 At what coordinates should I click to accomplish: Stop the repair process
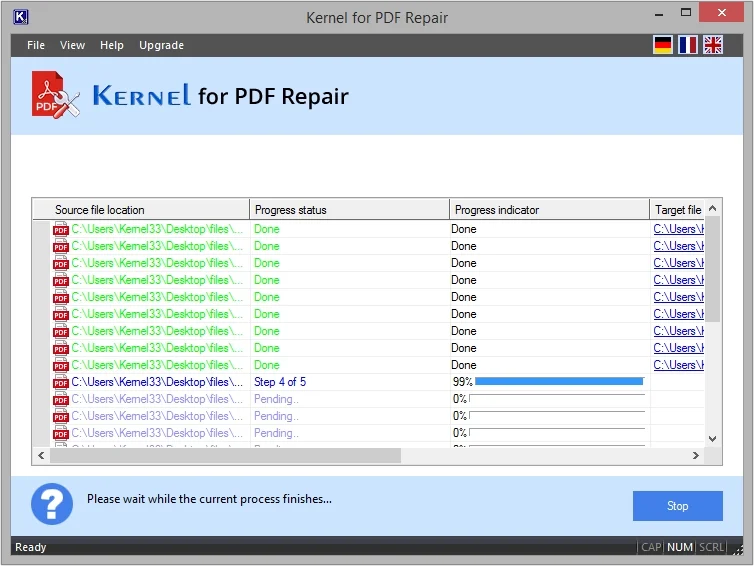(x=678, y=506)
